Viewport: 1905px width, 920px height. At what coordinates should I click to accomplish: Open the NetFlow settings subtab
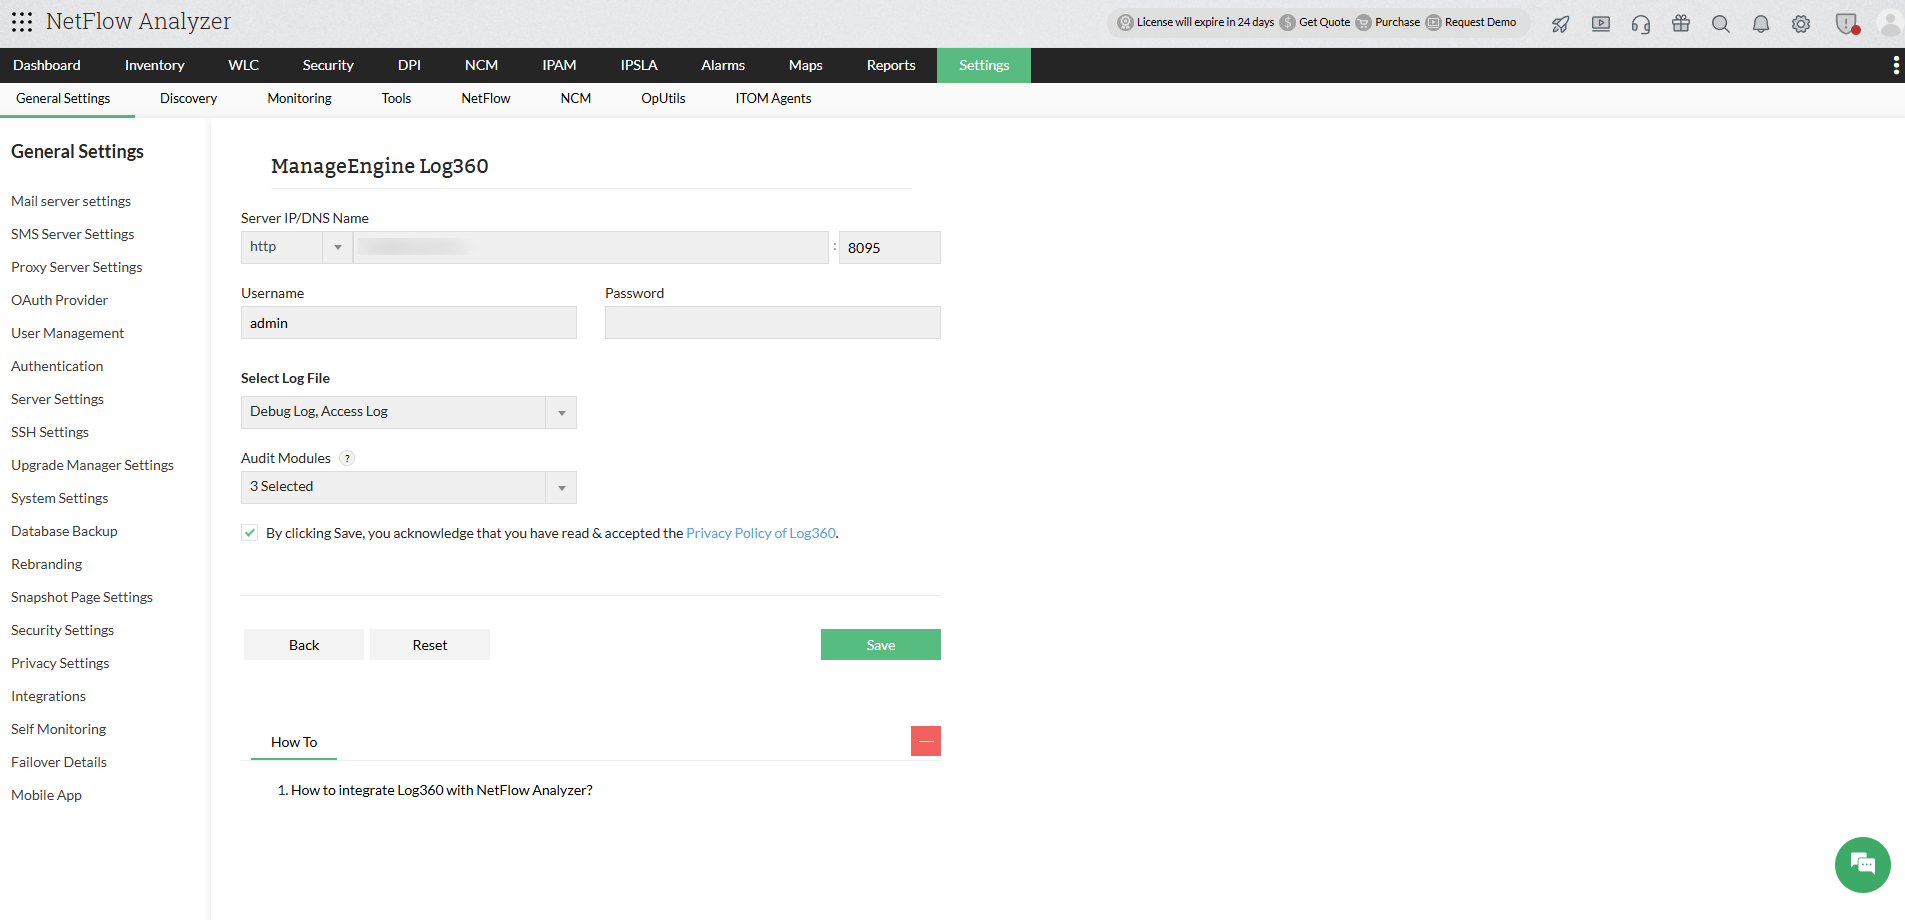tap(486, 98)
